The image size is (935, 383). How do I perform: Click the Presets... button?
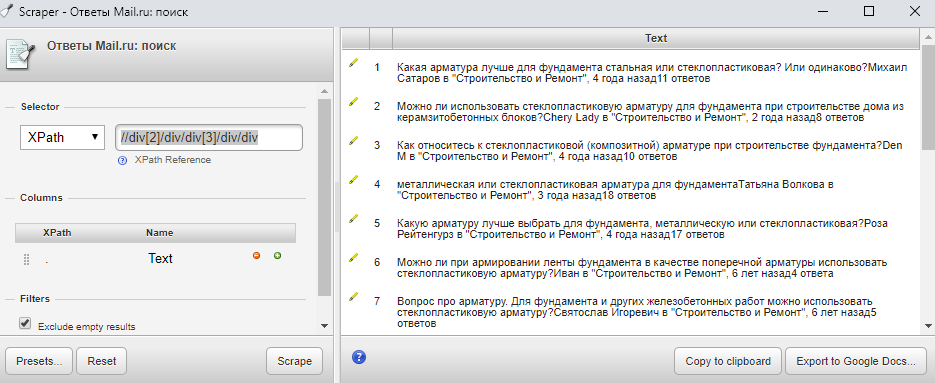point(39,361)
